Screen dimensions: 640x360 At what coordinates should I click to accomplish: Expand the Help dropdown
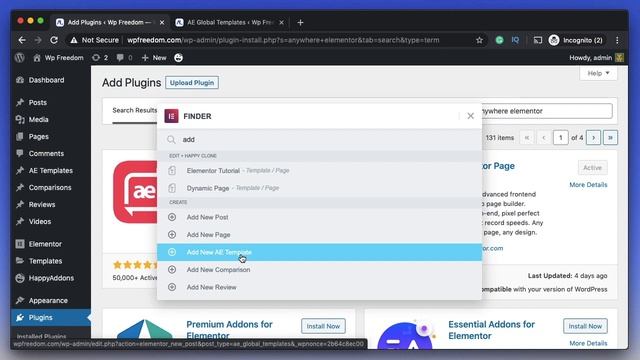[598, 73]
